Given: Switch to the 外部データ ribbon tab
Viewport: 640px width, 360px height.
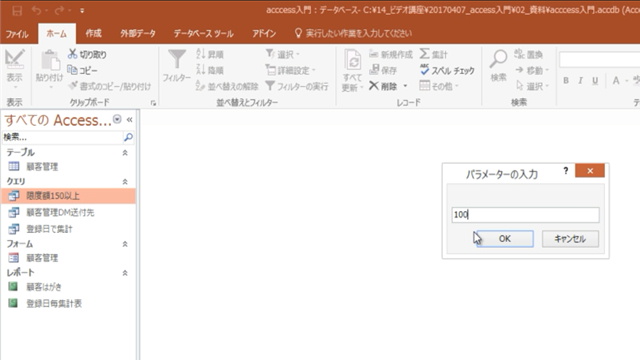Looking at the screenshot, I should click(138, 33).
